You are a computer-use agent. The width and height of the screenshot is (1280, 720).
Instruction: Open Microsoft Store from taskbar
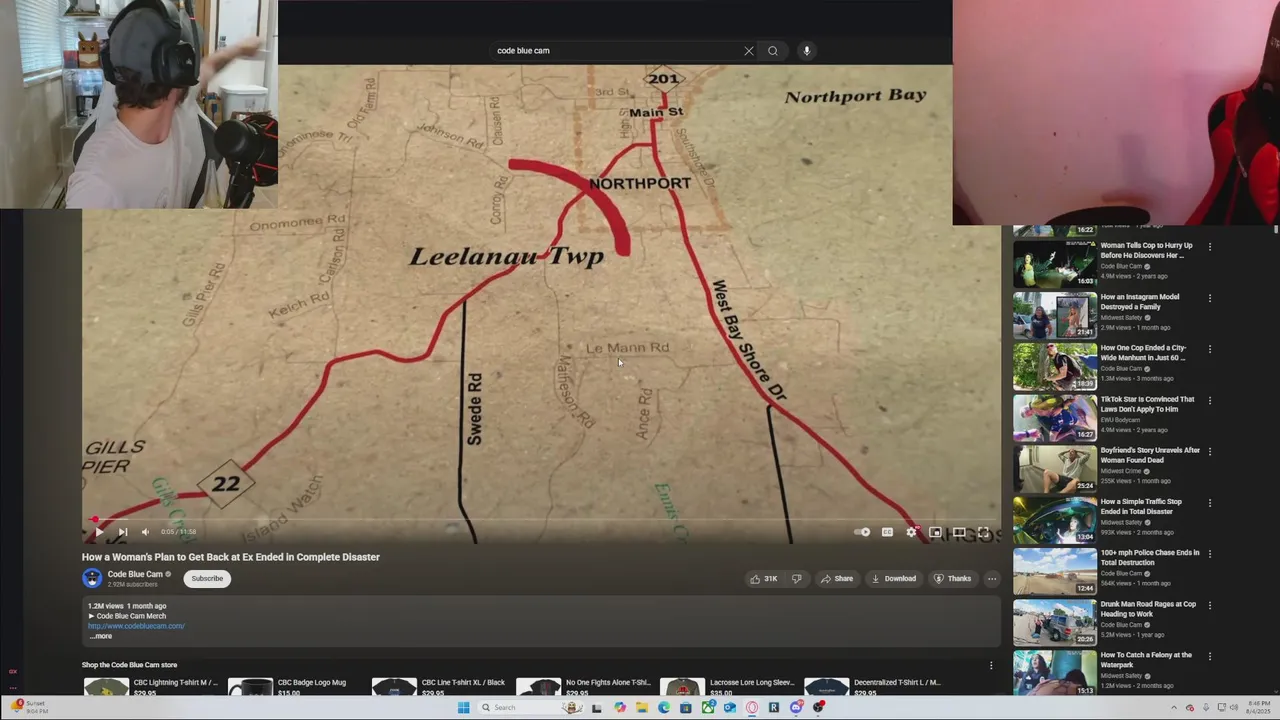[x=686, y=708]
